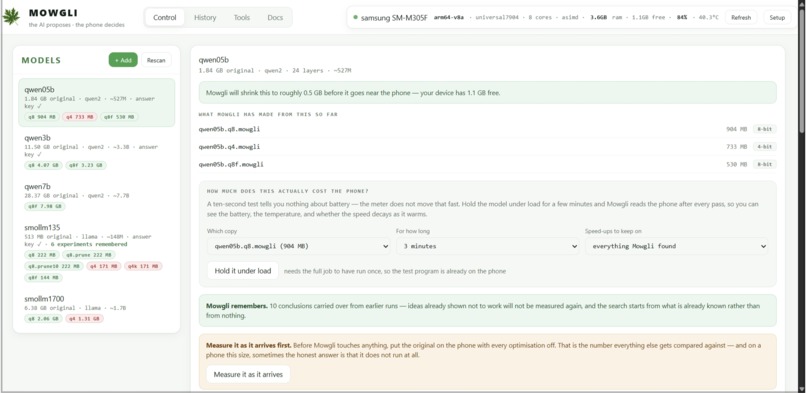Click the q8f 144 MB tag
806x393 pixels.
click(x=43, y=278)
